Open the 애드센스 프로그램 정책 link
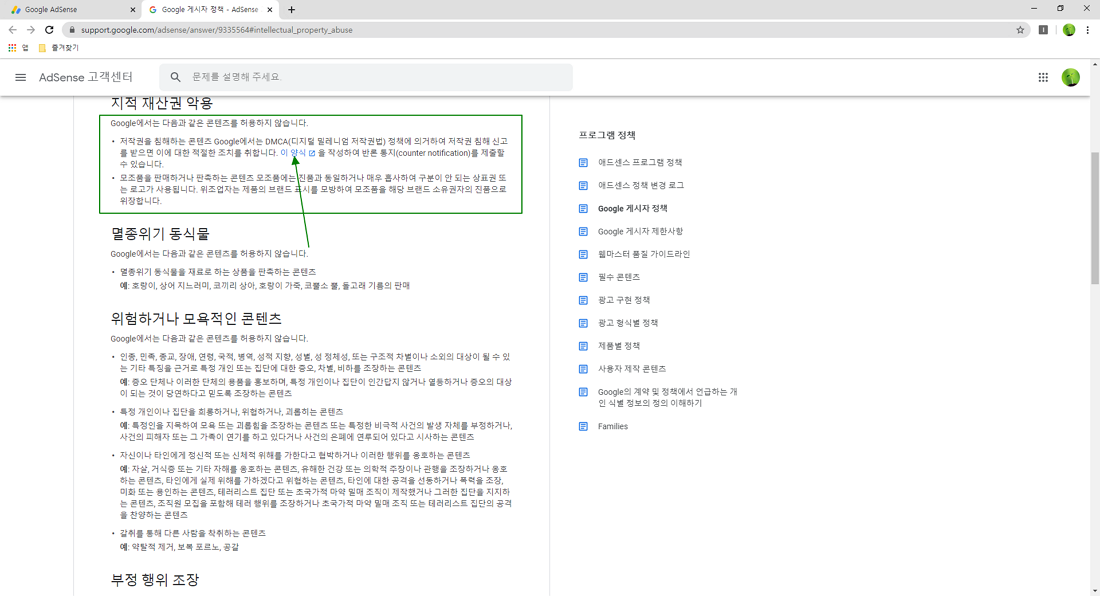The image size is (1100, 596). click(640, 163)
